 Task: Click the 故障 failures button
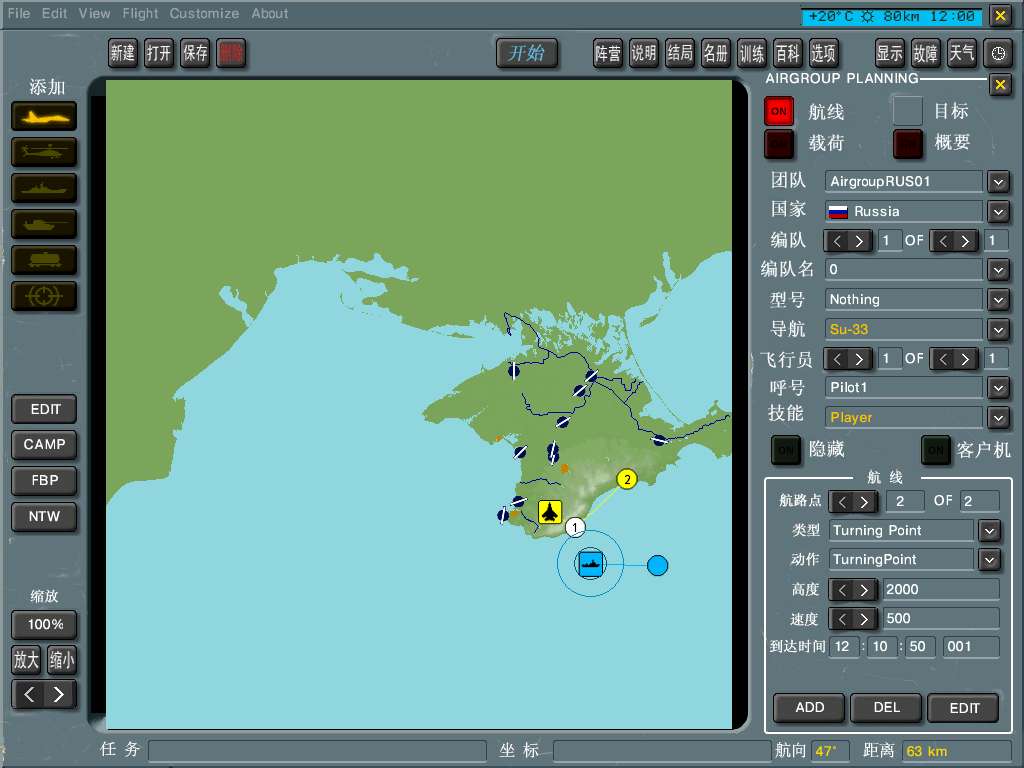(925, 54)
